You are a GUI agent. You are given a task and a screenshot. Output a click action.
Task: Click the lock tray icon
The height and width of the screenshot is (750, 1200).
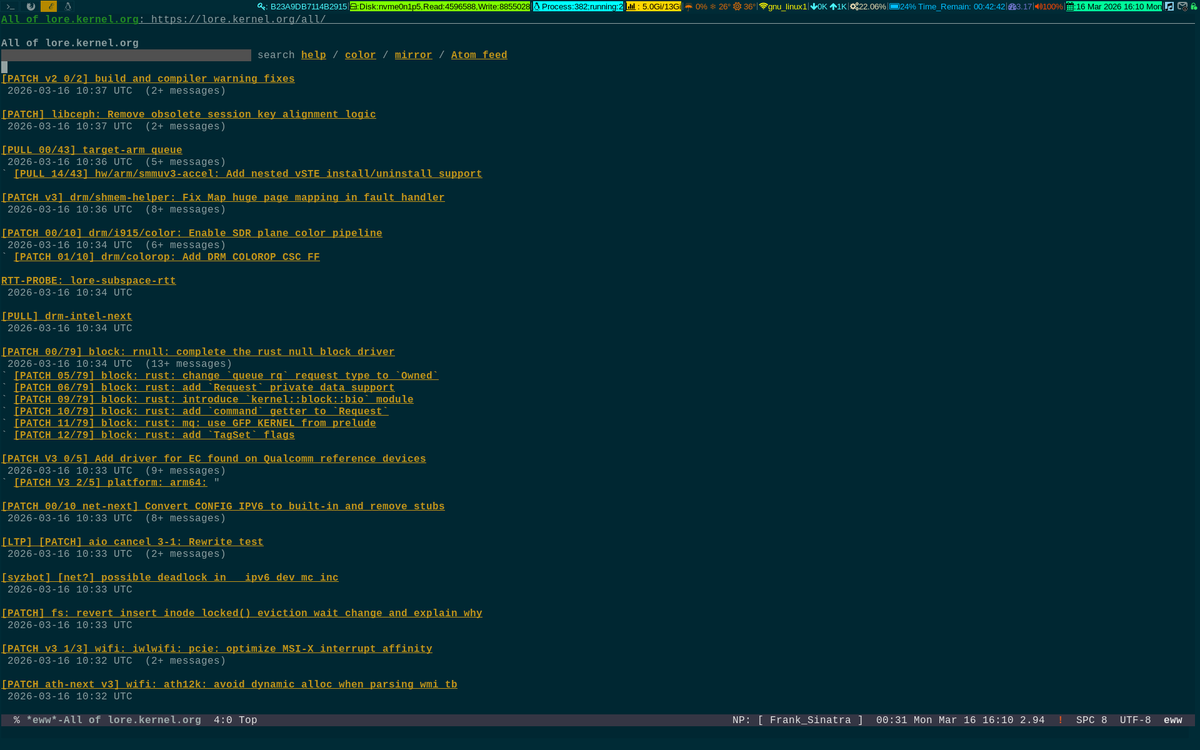(x=1193, y=6)
